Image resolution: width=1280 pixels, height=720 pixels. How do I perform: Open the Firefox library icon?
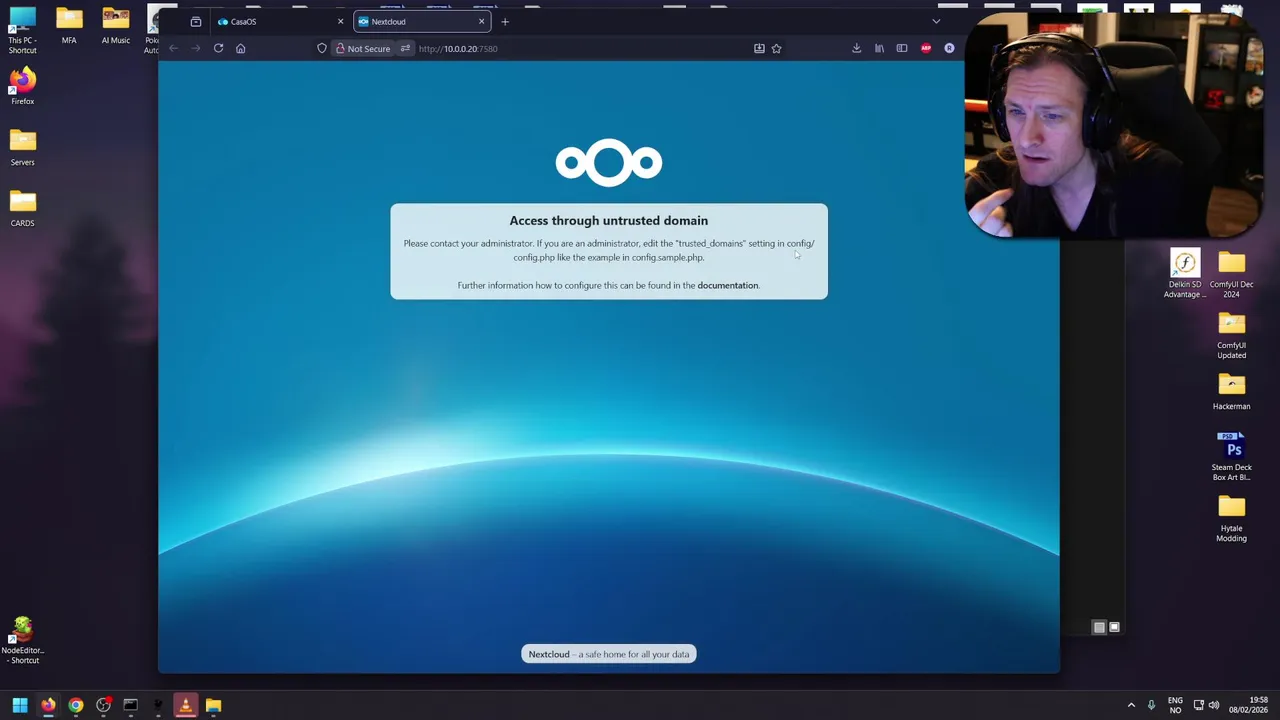(x=879, y=48)
